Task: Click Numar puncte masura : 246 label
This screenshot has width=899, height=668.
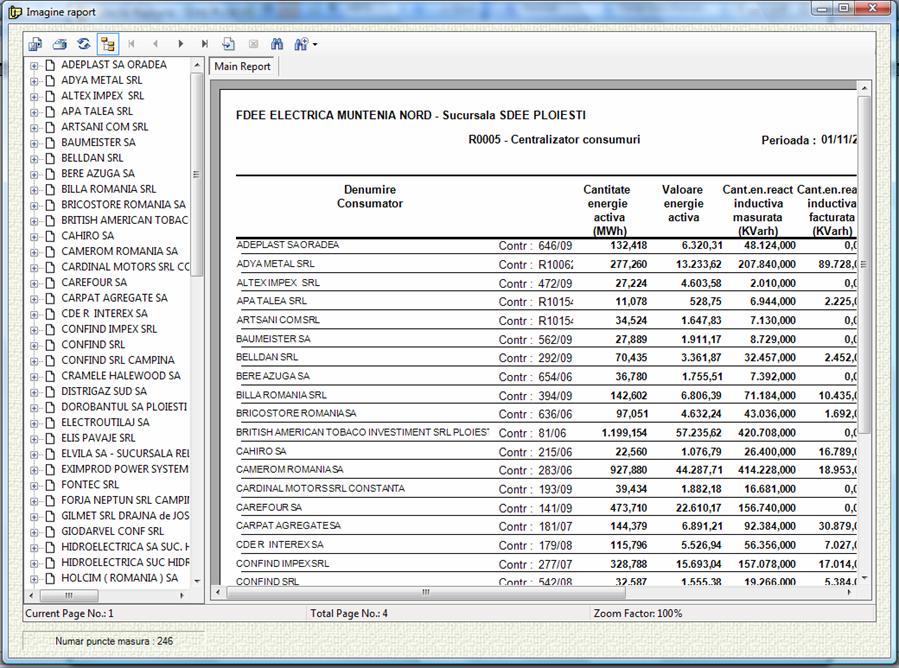Action: (x=114, y=641)
